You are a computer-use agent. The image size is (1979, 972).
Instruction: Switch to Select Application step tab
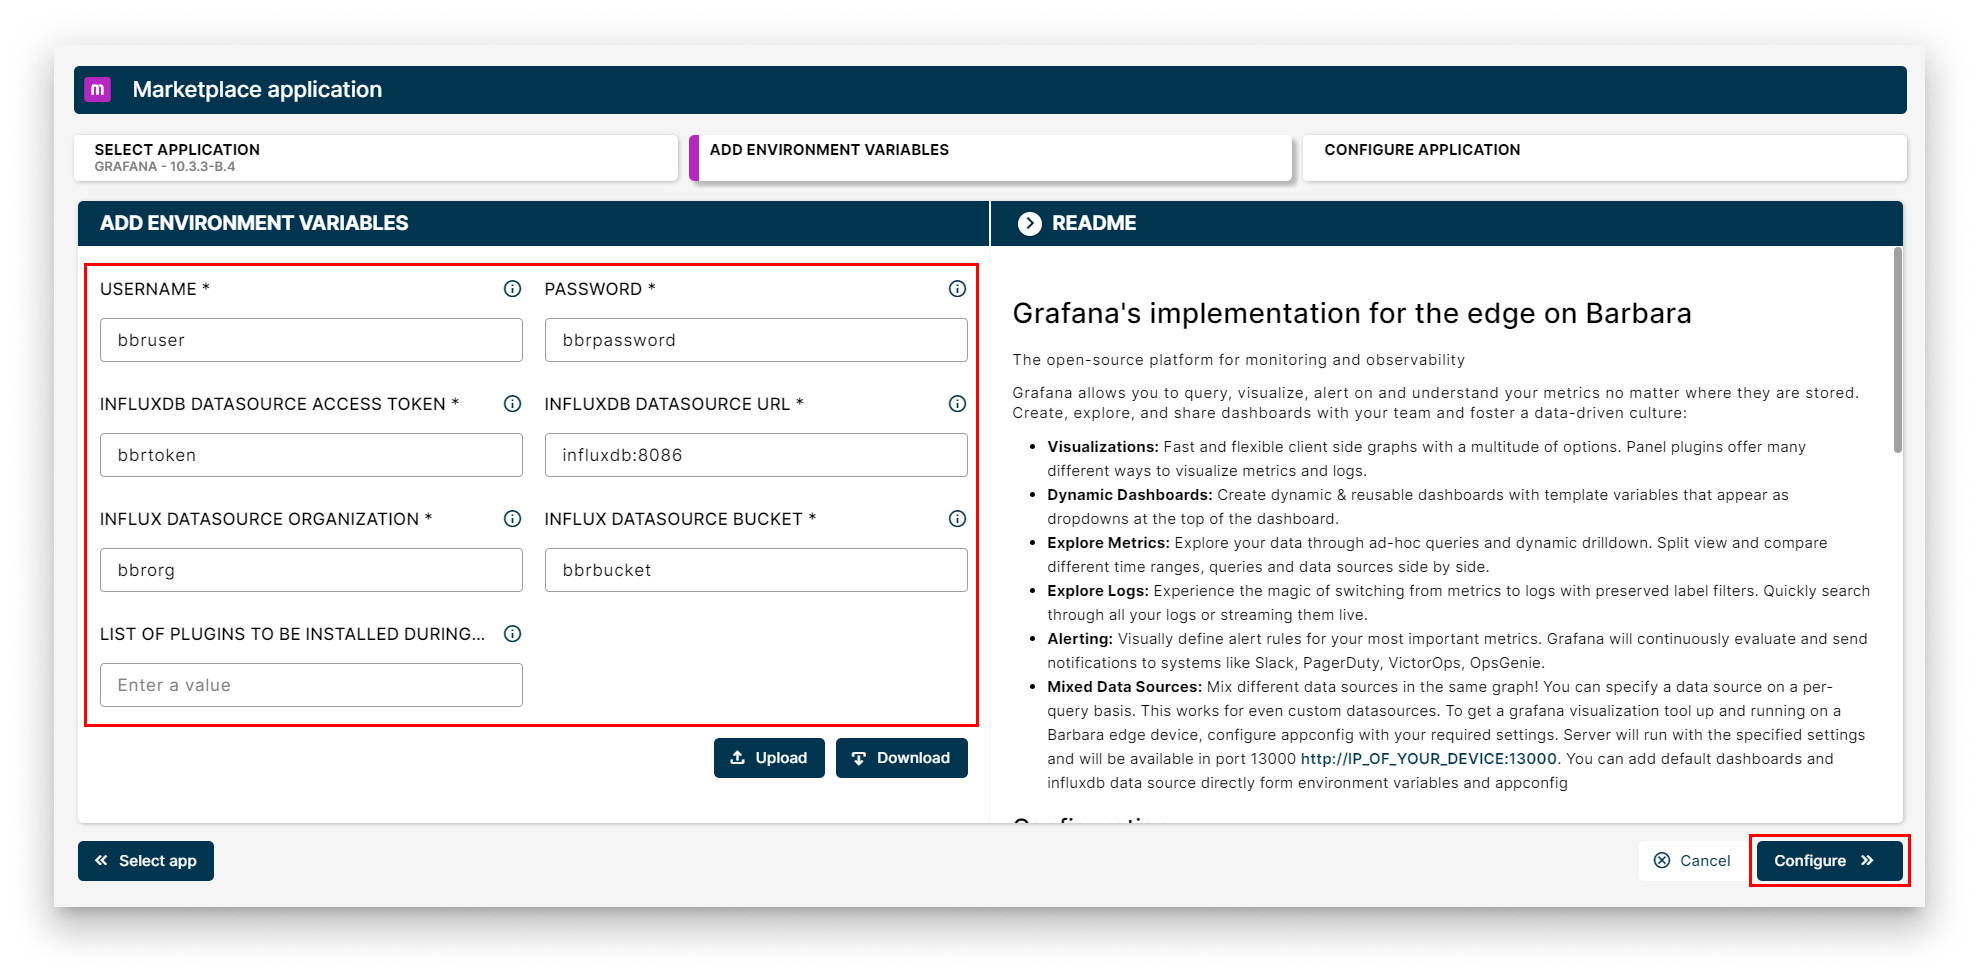coord(375,158)
